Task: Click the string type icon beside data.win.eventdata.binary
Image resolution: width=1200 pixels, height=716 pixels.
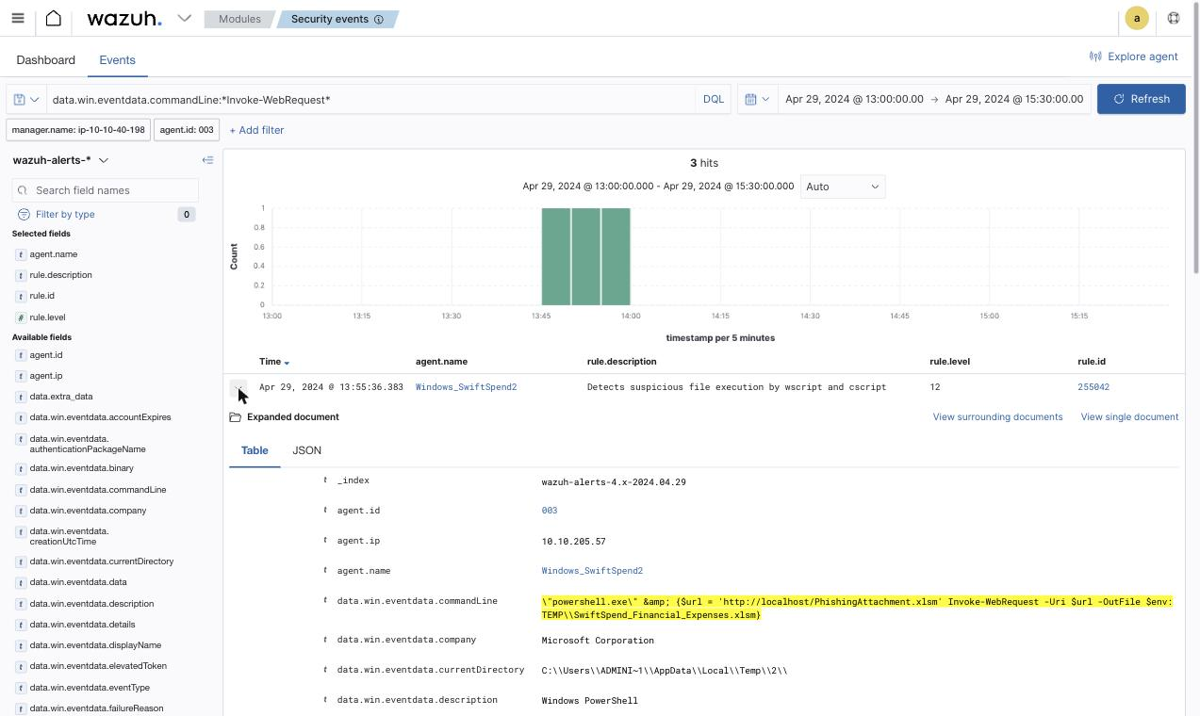Action: [21, 469]
